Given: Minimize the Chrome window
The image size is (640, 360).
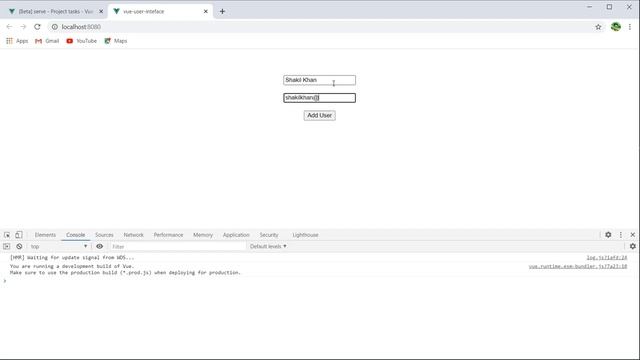Looking at the screenshot, I should click(x=589, y=7).
